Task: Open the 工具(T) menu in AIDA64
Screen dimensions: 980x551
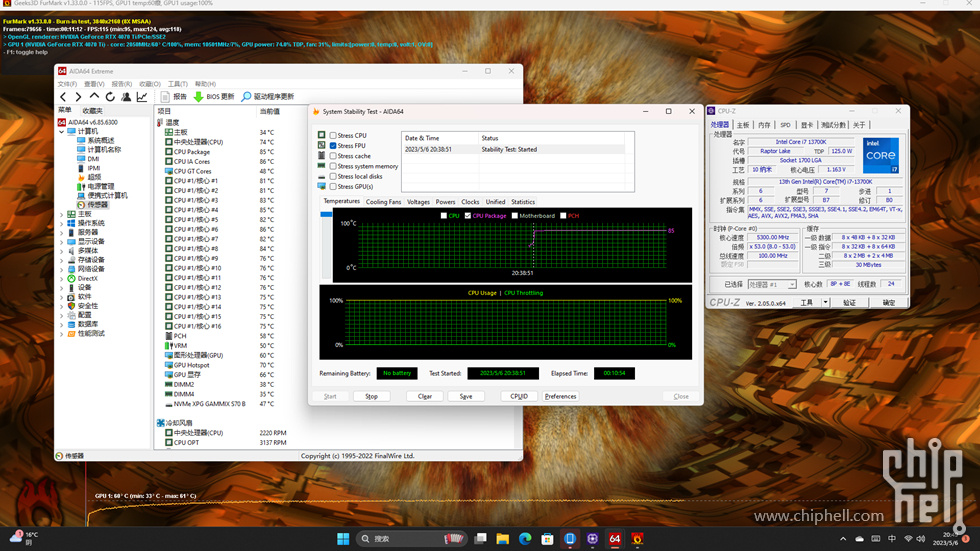Action: pos(178,84)
